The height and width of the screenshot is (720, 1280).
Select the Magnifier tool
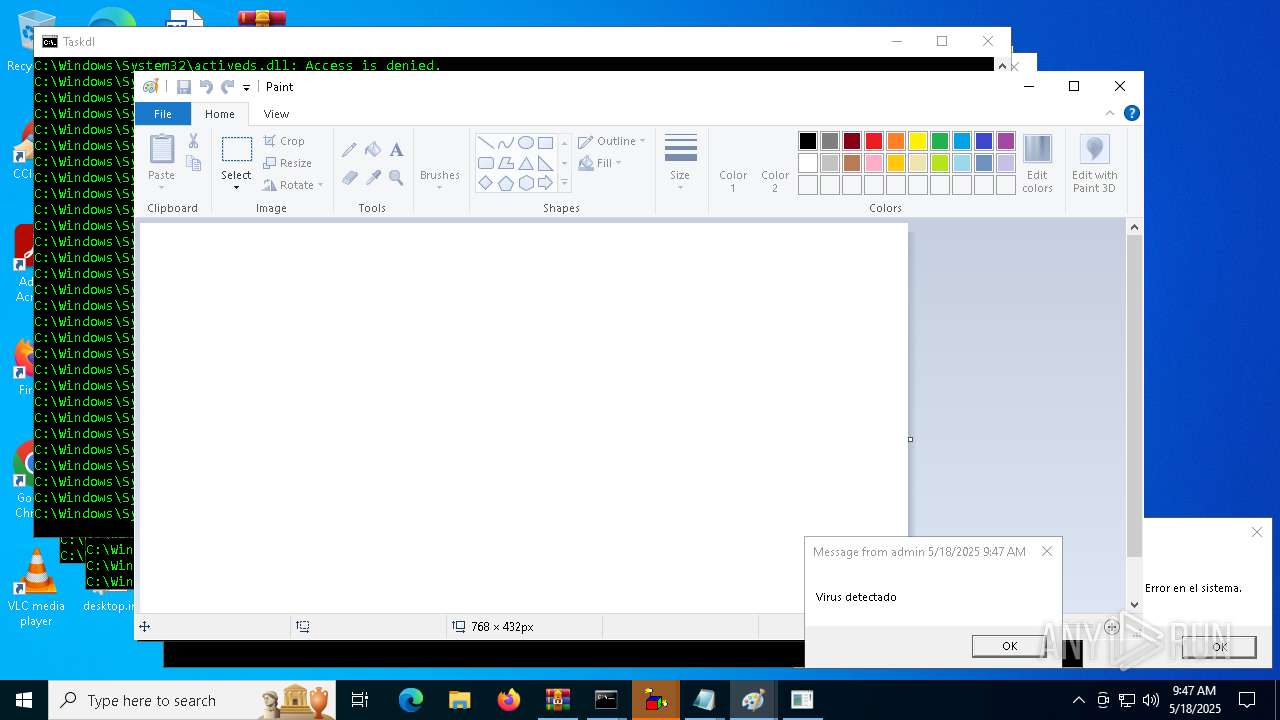396,177
